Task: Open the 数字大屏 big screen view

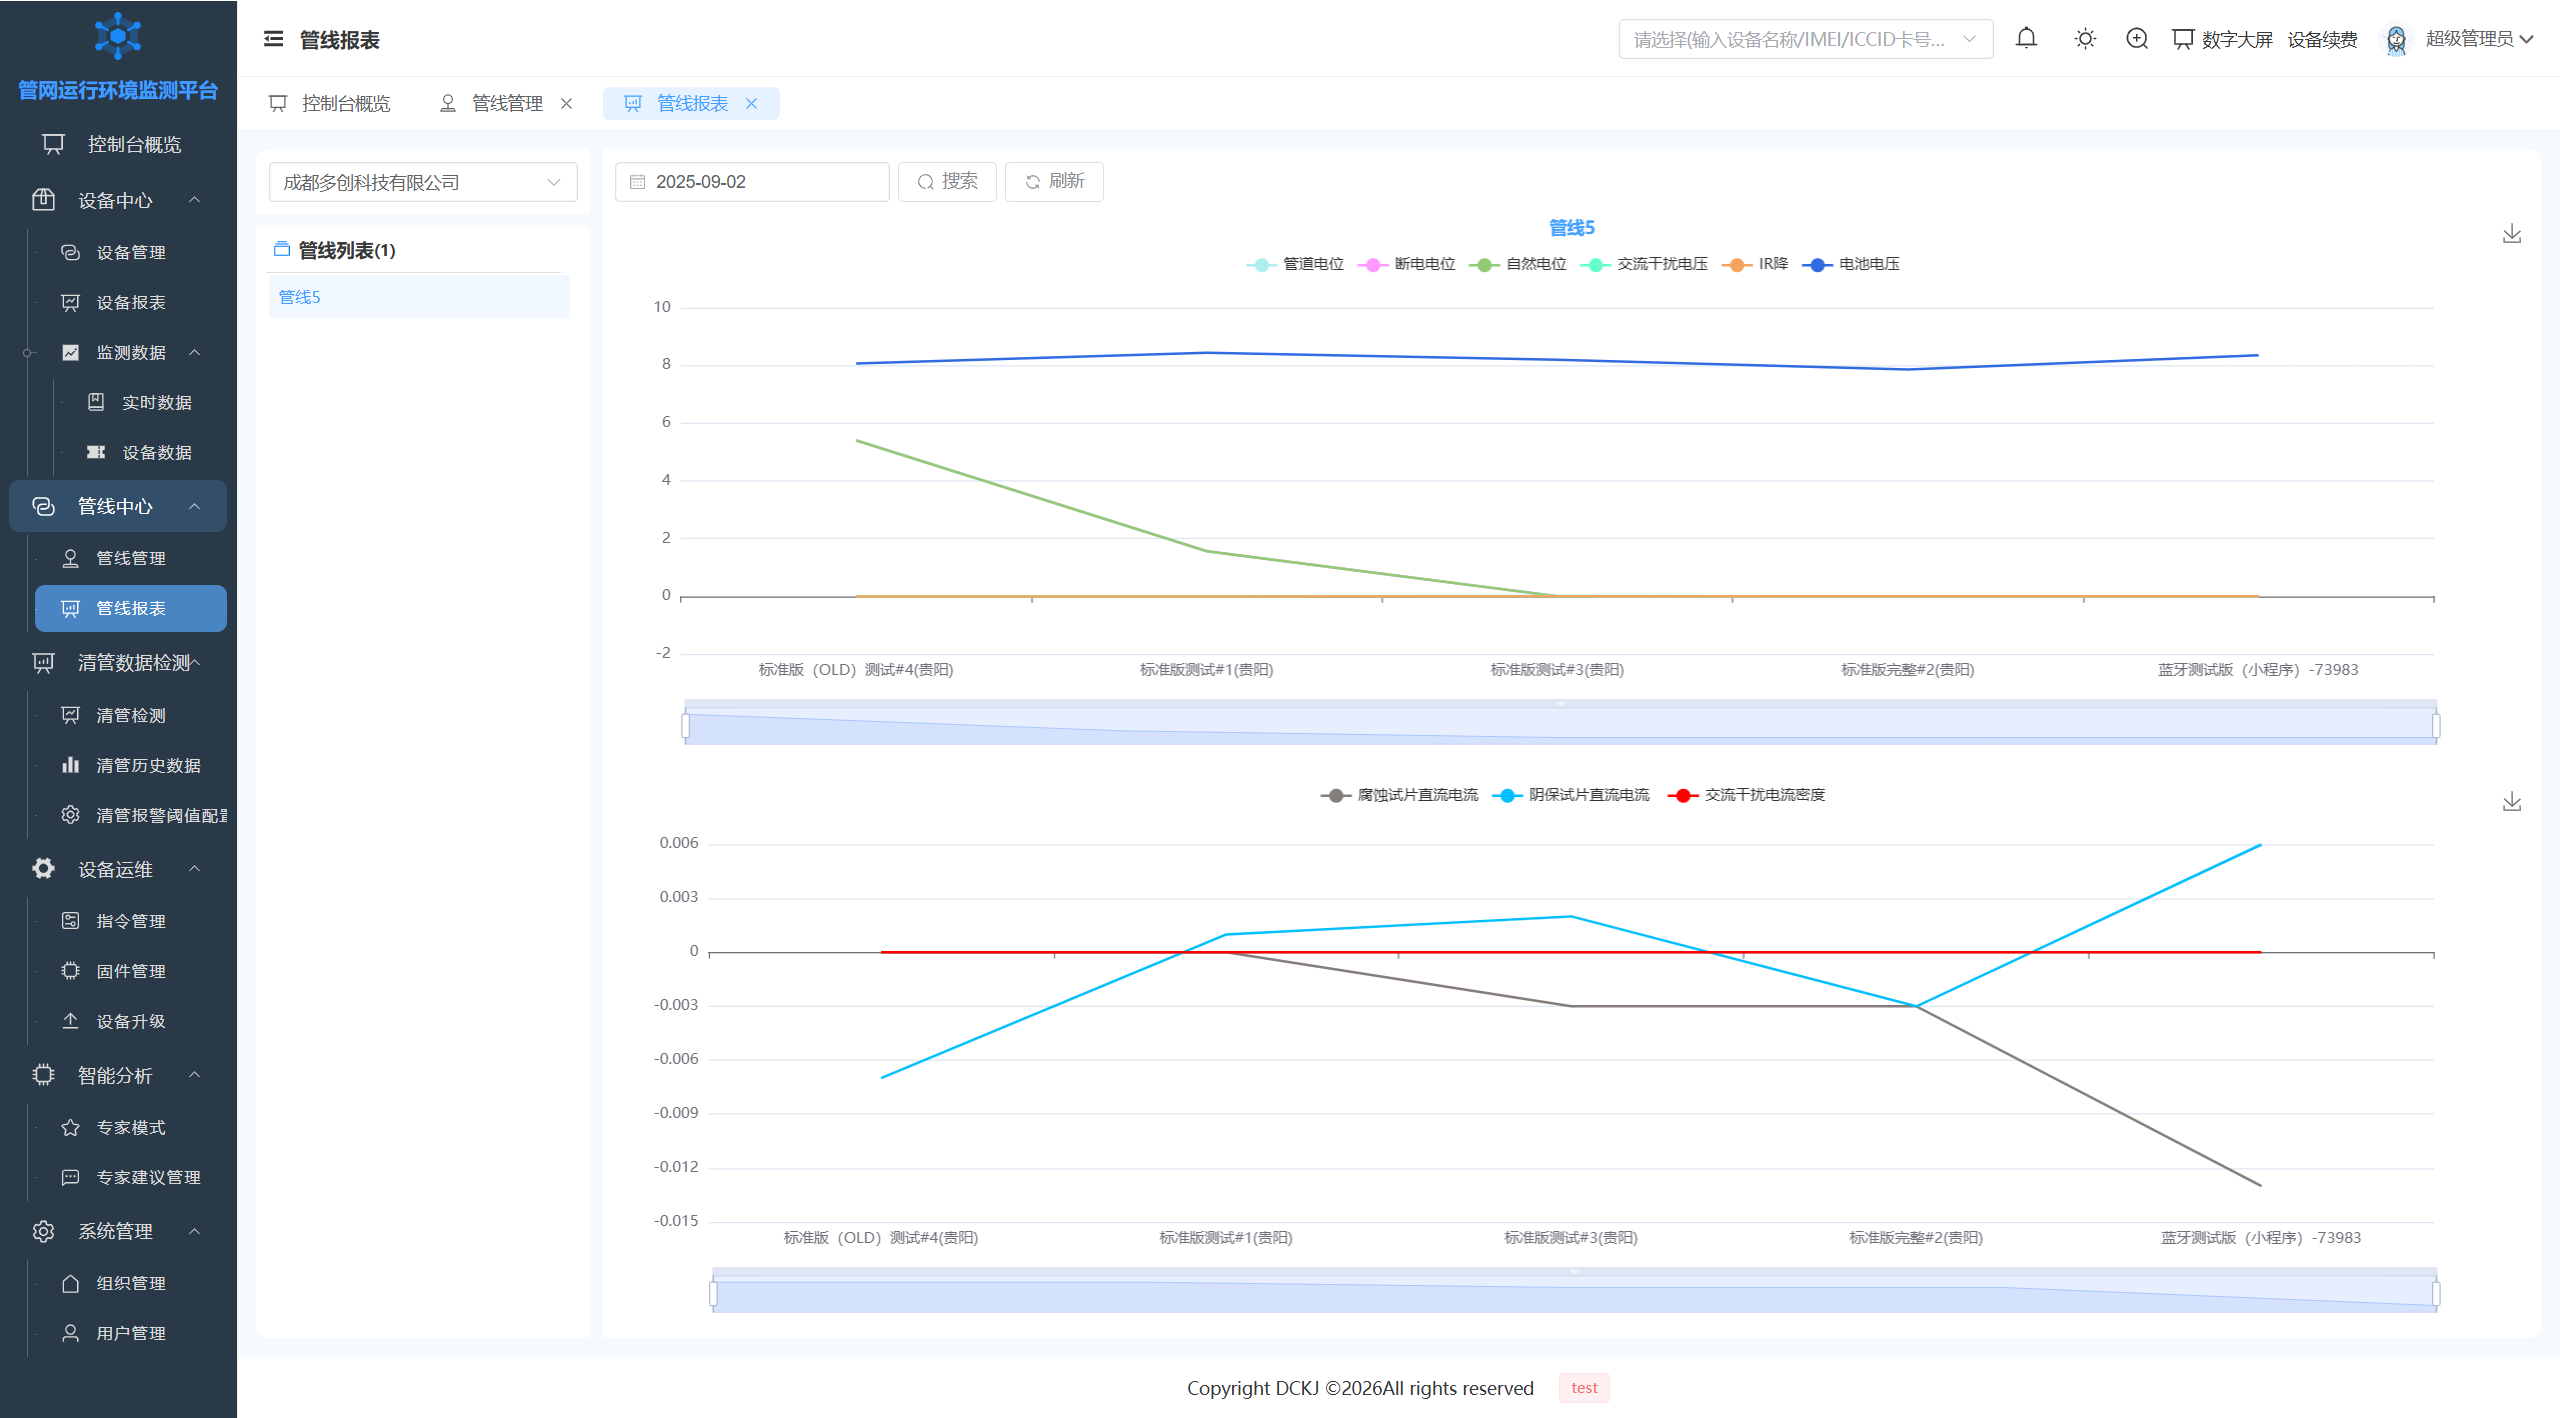Action: 2222,39
